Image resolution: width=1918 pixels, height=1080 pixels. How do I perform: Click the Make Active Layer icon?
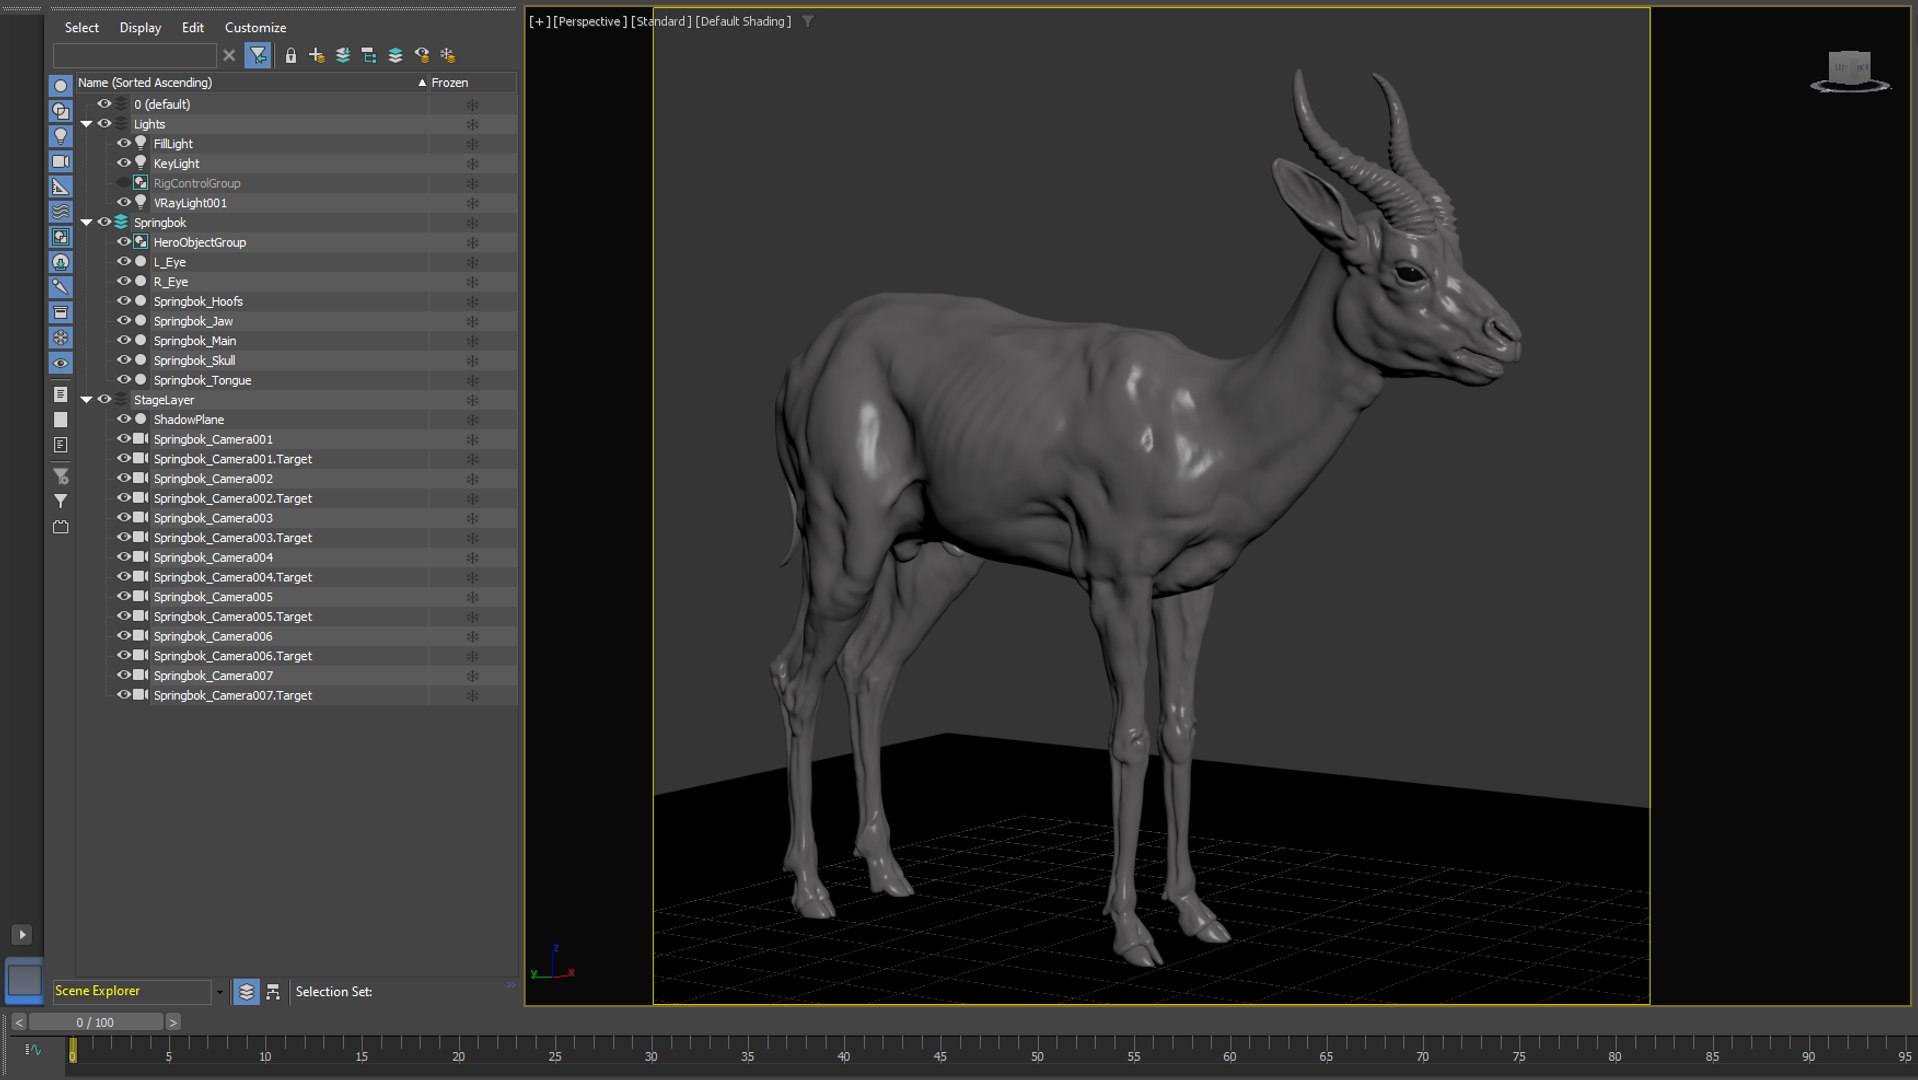click(x=395, y=55)
